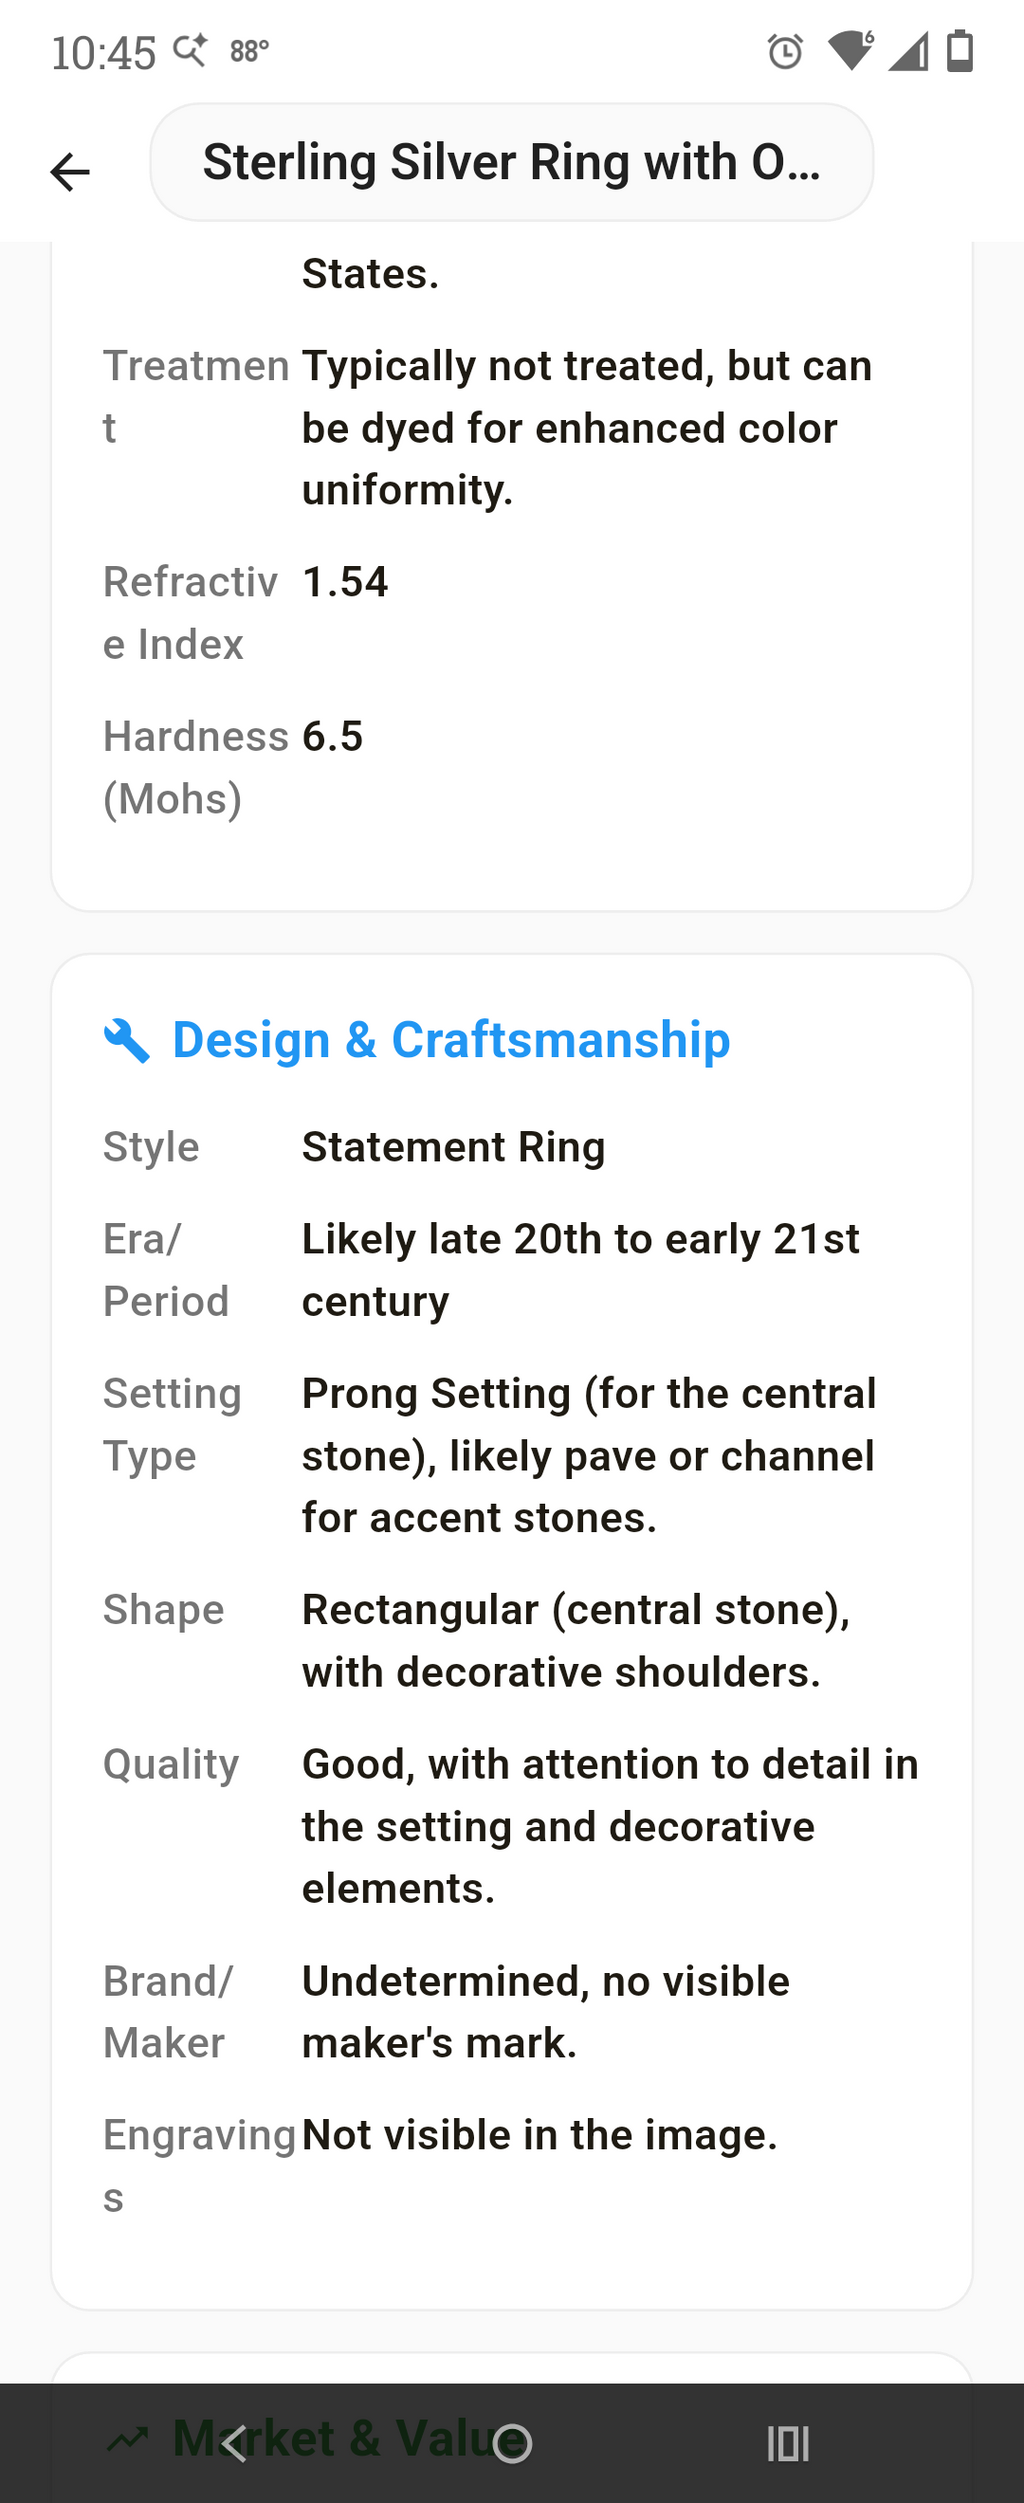Select the Hardness (Mohs) 6.5 value
The height and width of the screenshot is (2503, 1024).
(333, 736)
